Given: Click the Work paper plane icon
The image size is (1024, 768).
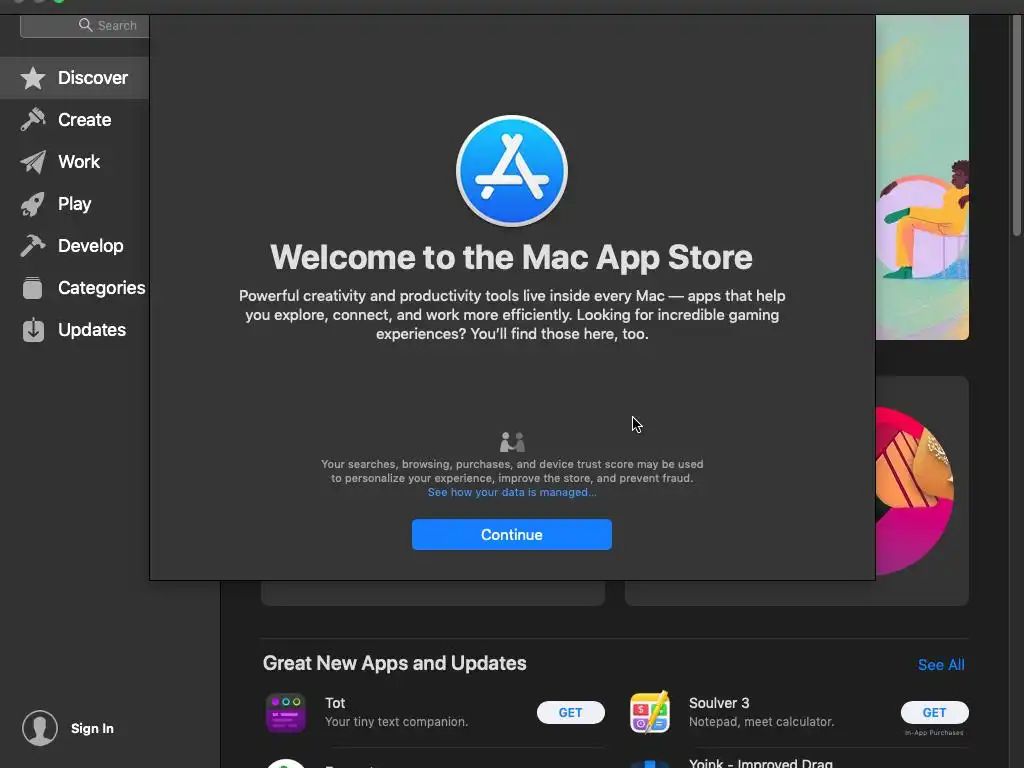Looking at the screenshot, I should (x=33, y=161).
